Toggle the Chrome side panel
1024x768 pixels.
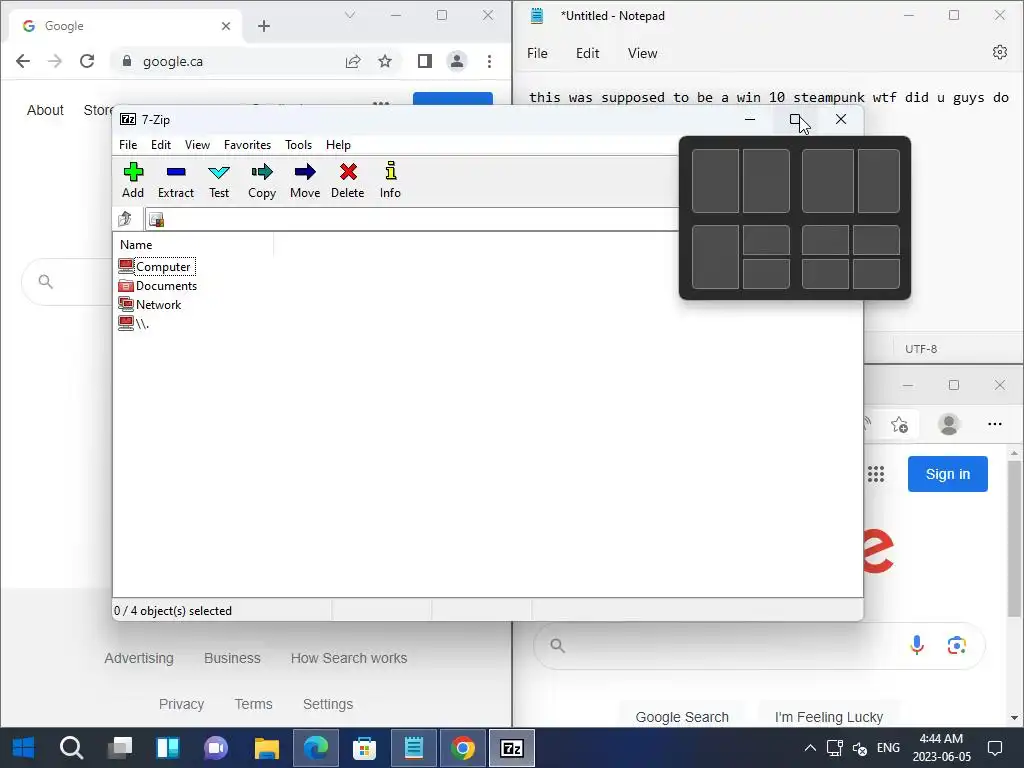[424, 61]
